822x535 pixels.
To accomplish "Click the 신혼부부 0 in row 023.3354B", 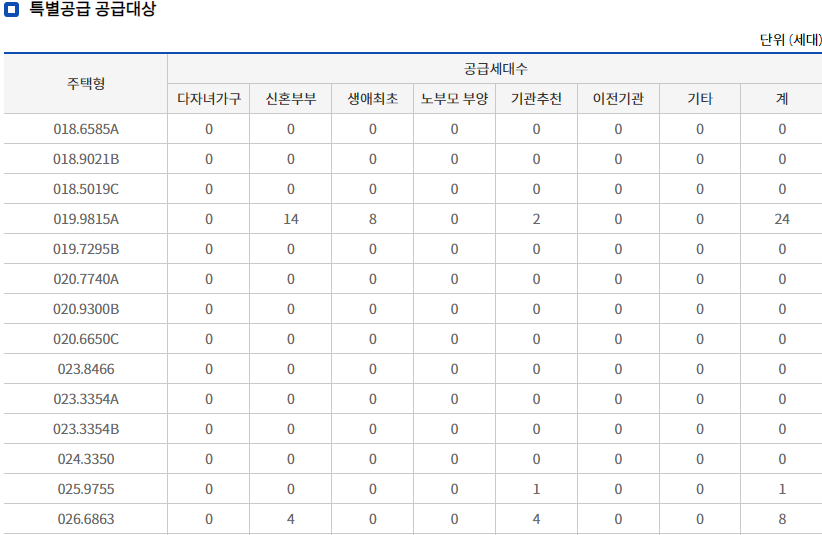I will pyautogui.click(x=291, y=429).
